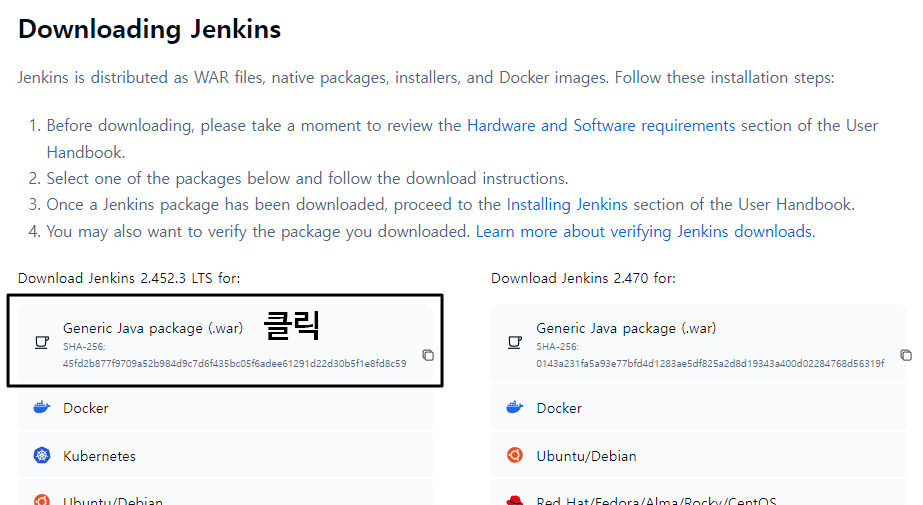Click the weekly SHA-256 hash starting 0143a231
The image size is (923, 505).
[710, 364]
